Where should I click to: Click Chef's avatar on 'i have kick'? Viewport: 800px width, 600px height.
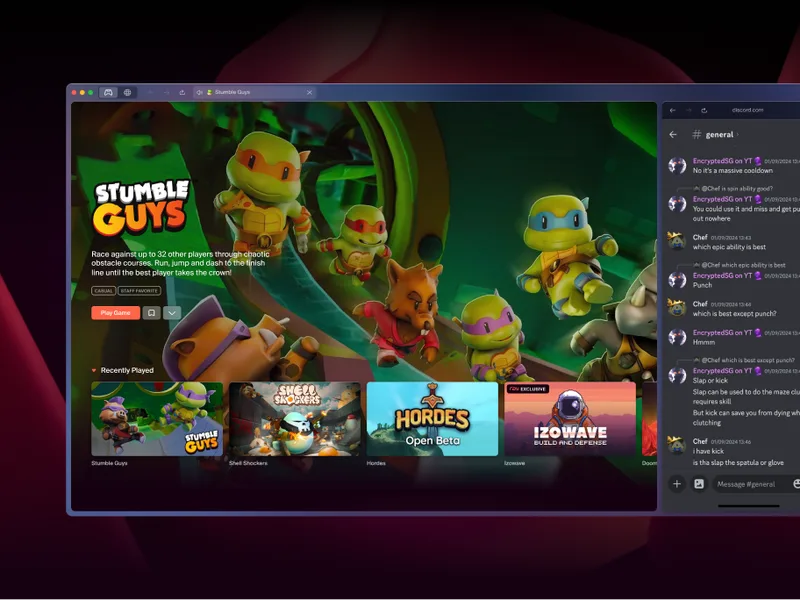(677, 445)
